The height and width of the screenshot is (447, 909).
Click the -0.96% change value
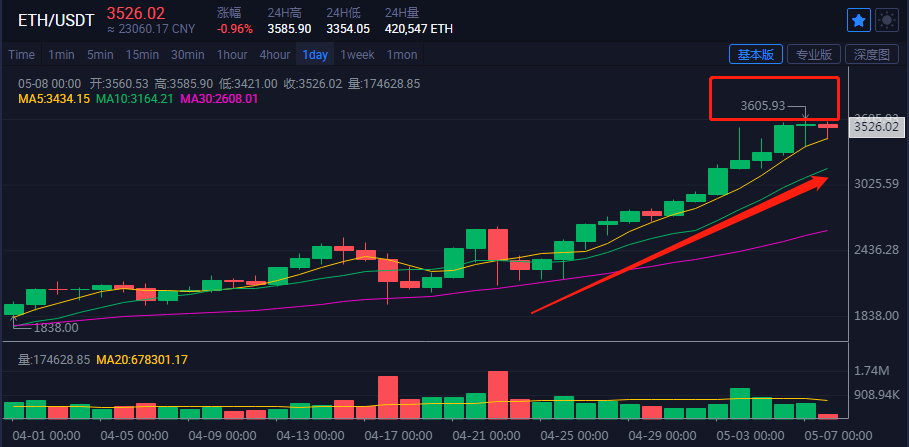[235, 28]
